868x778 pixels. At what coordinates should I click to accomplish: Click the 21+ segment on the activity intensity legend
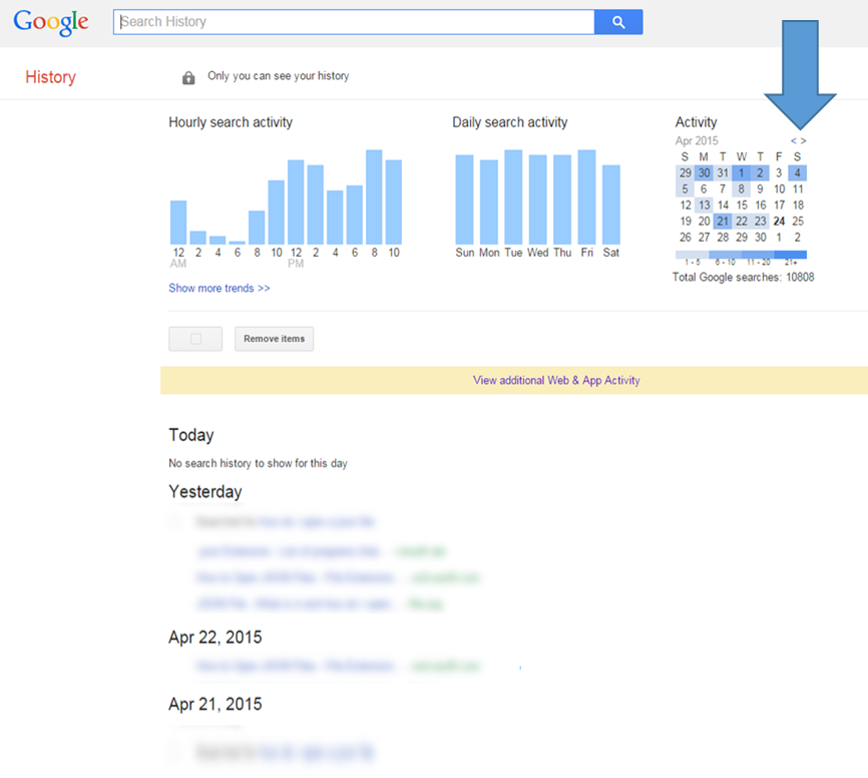coord(790,255)
